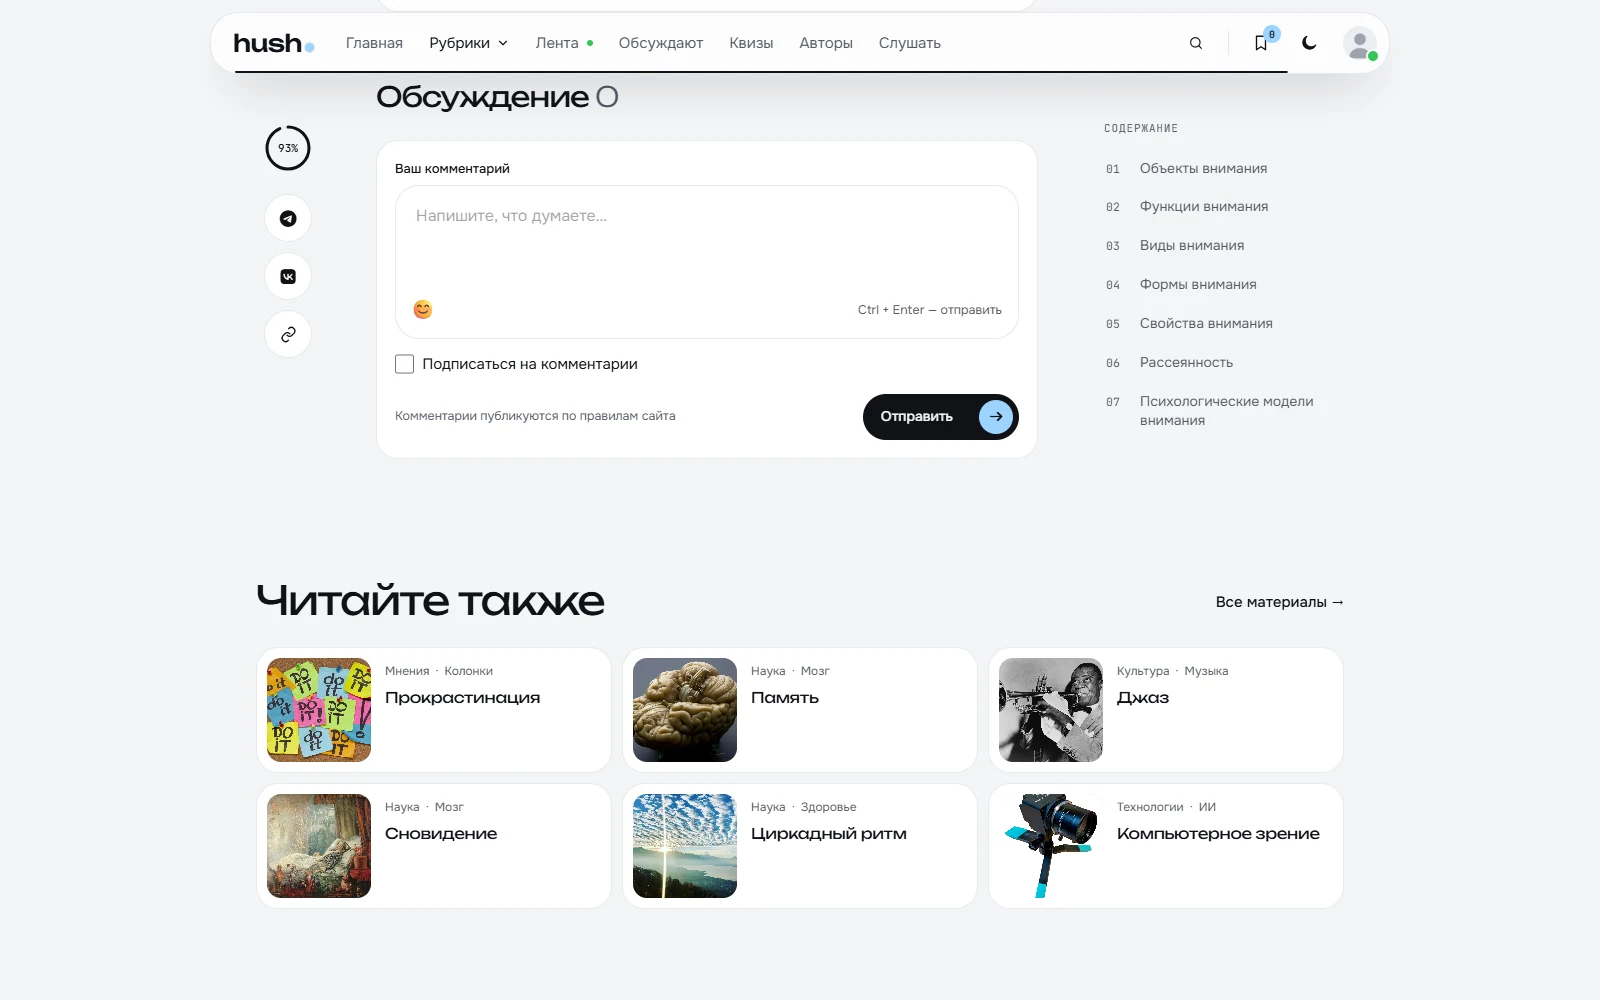Image resolution: width=1600 pixels, height=1000 pixels.
Task: Open Джаз article thumbnail
Action: point(1051,710)
